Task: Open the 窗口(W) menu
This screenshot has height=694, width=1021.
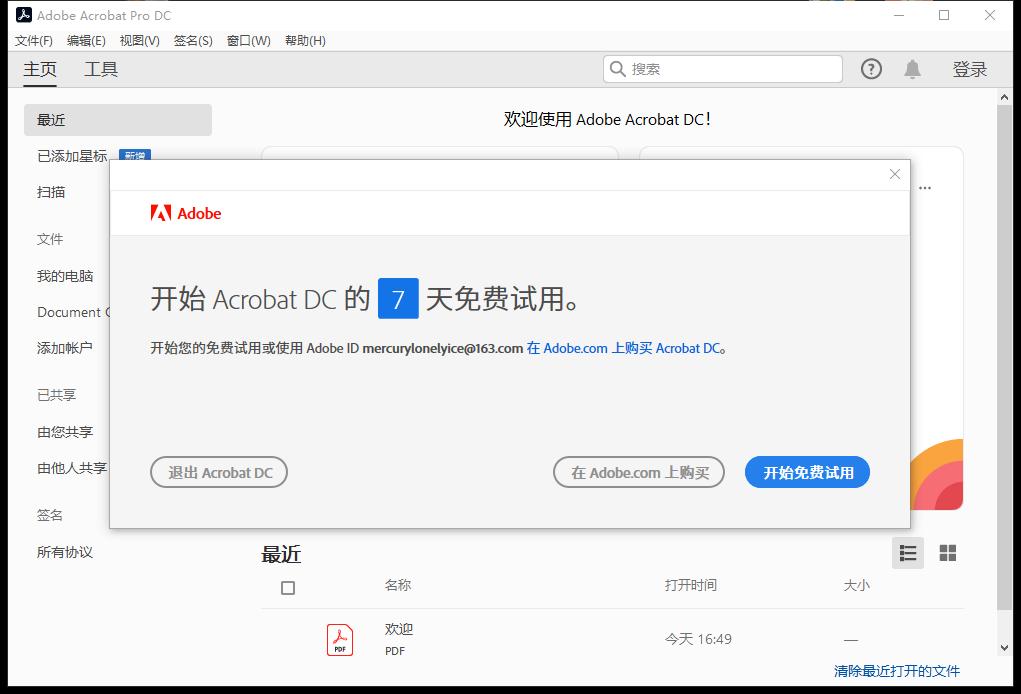Action: click(x=248, y=40)
